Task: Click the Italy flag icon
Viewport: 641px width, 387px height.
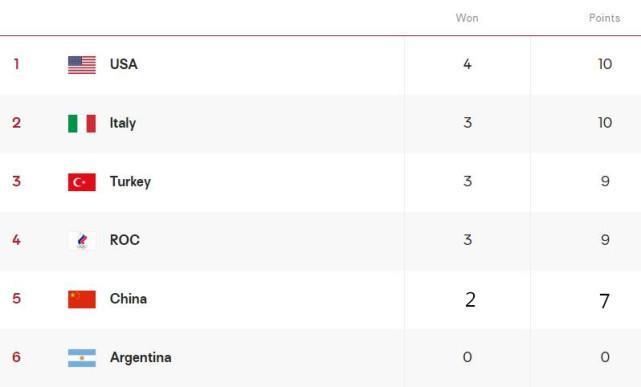Action: tap(82, 123)
